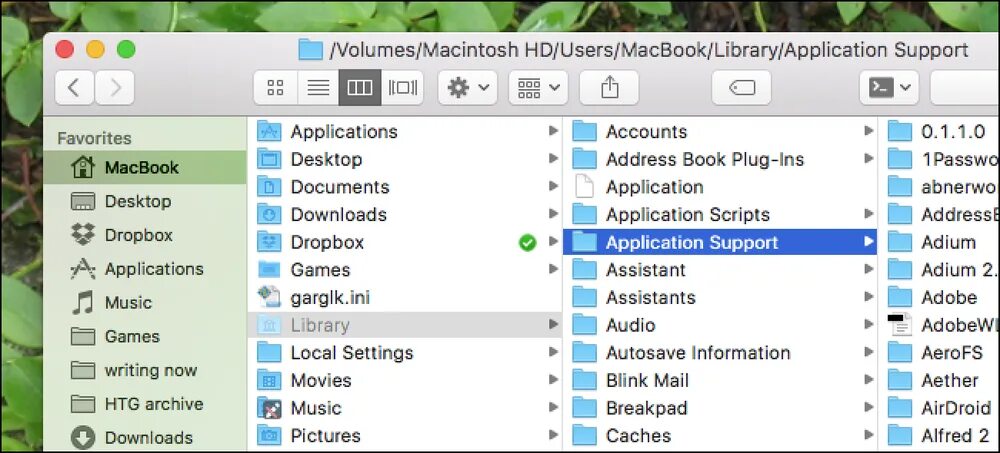The image size is (1000, 453).
Task: Expand Caches via its disclosure arrow
Action: [x=868, y=435]
